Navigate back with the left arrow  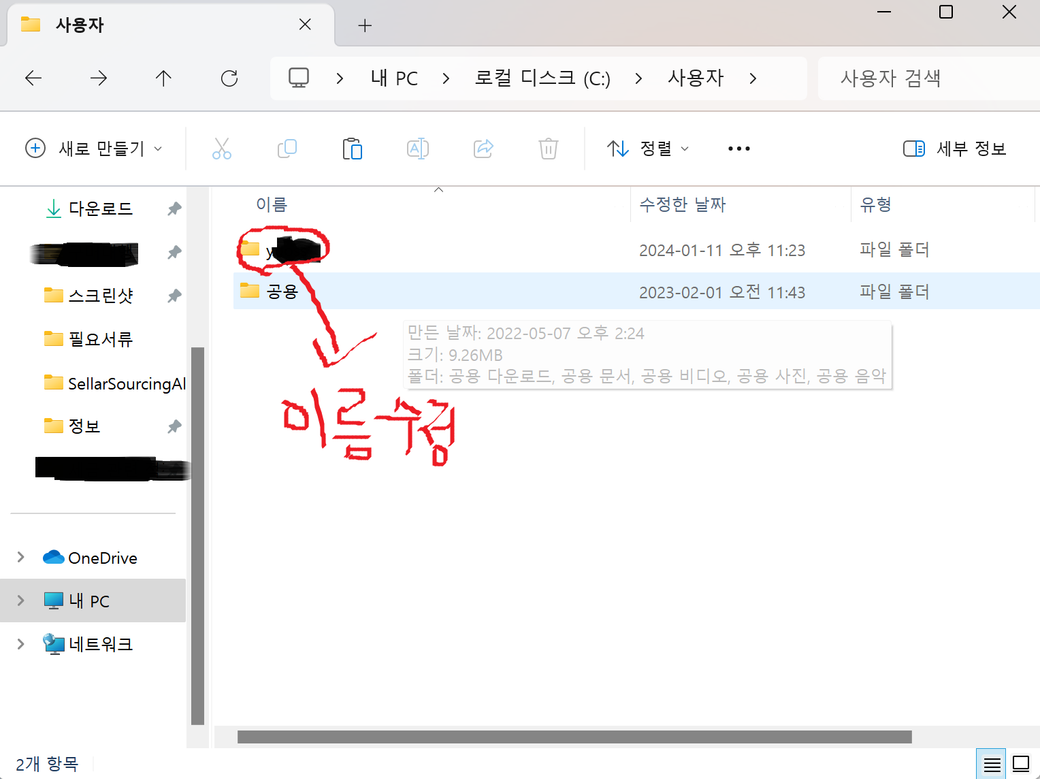tap(33, 78)
